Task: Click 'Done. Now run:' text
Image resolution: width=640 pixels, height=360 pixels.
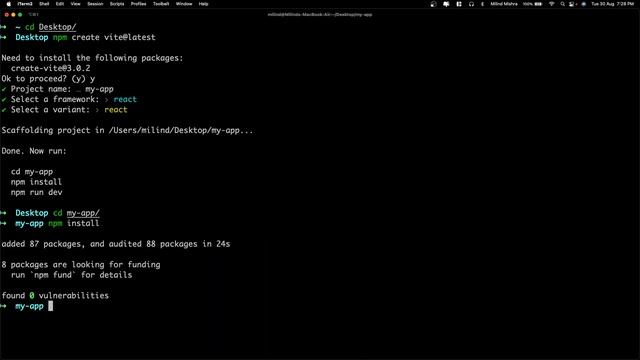Action: [34, 151]
